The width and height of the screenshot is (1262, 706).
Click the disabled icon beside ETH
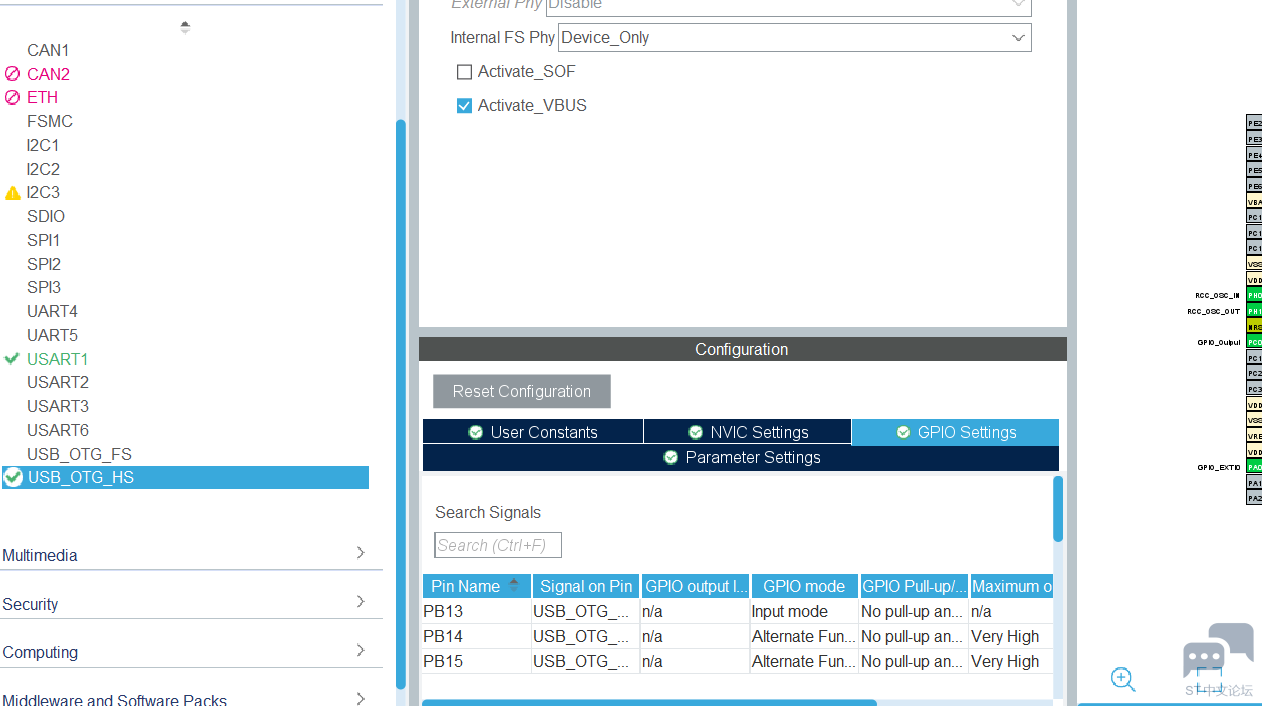(x=12, y=97)
